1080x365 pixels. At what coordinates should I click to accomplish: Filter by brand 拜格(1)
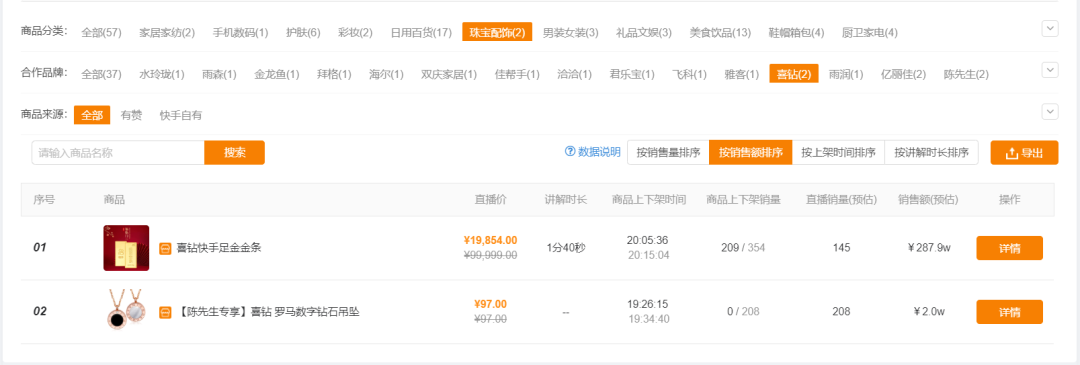coord(334,74)
